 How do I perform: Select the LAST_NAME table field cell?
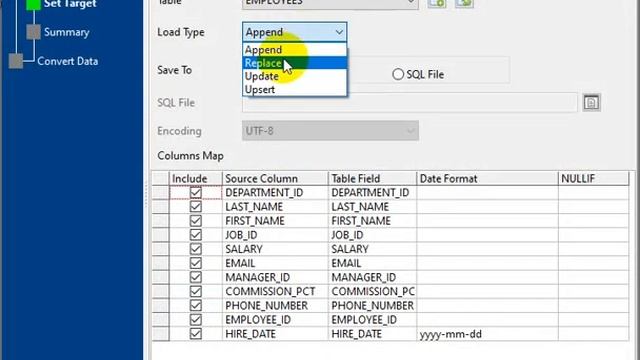[x=372, y=207]
